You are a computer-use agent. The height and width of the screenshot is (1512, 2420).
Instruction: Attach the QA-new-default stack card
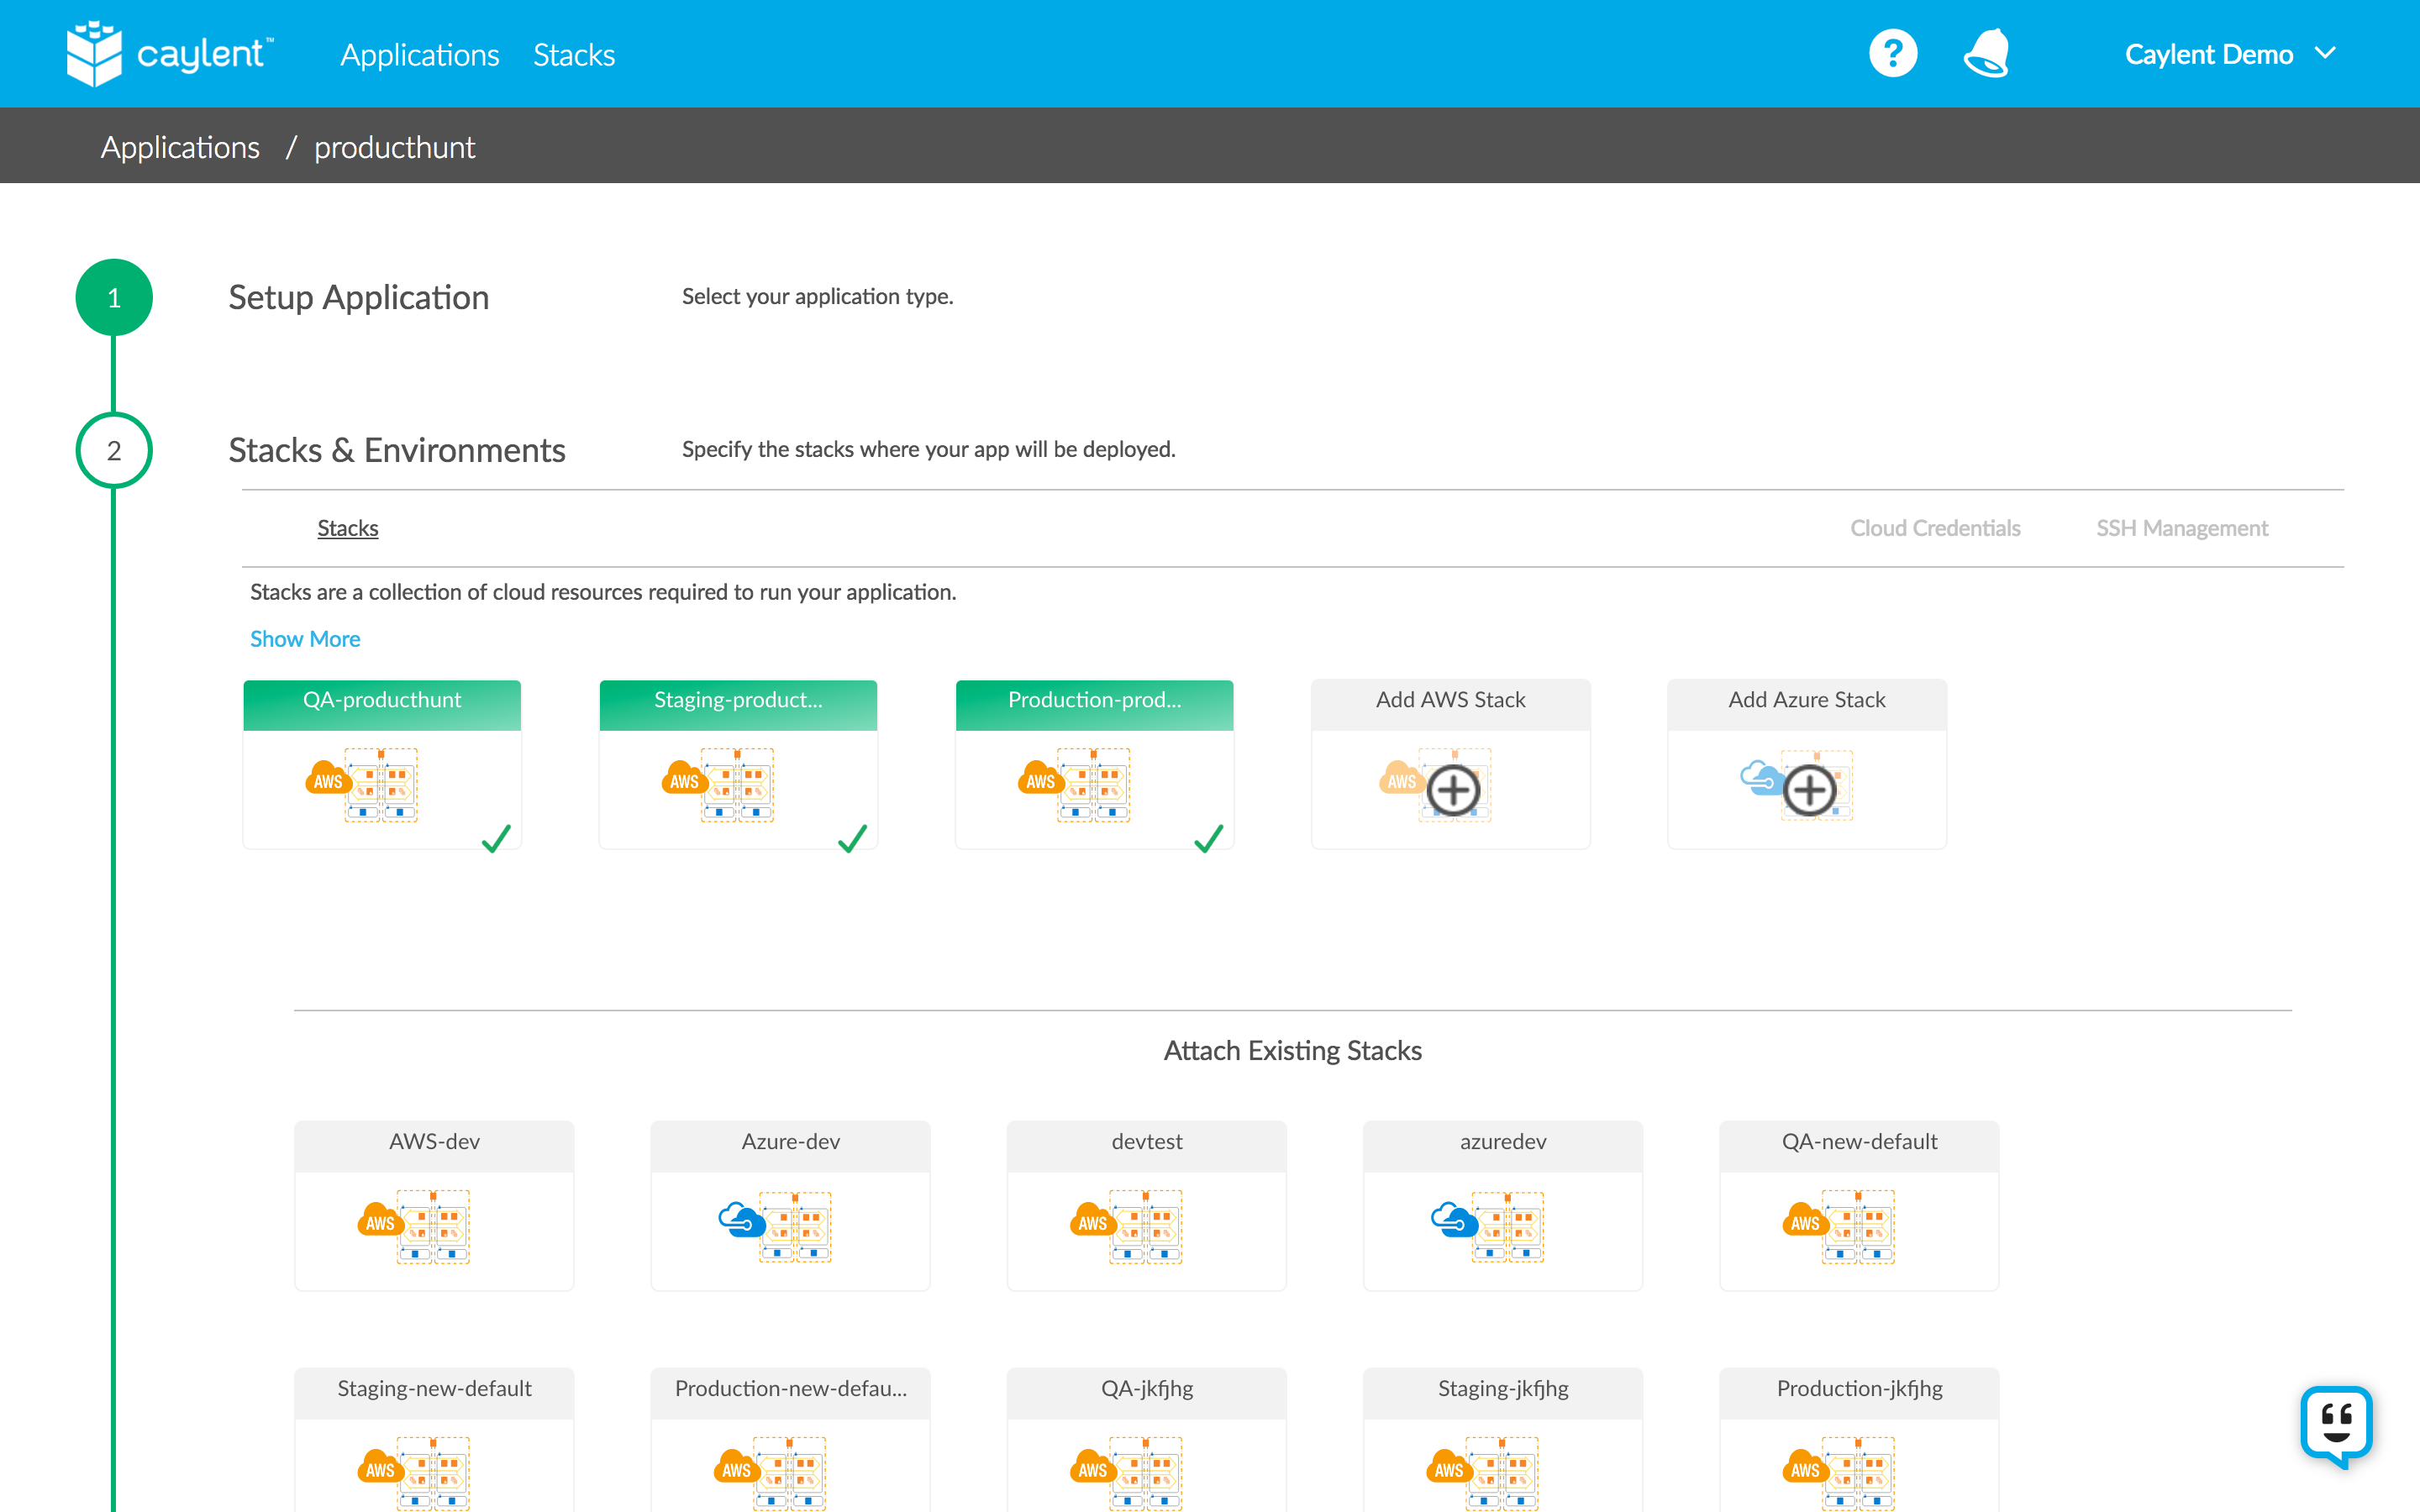coord(1858,1205)
